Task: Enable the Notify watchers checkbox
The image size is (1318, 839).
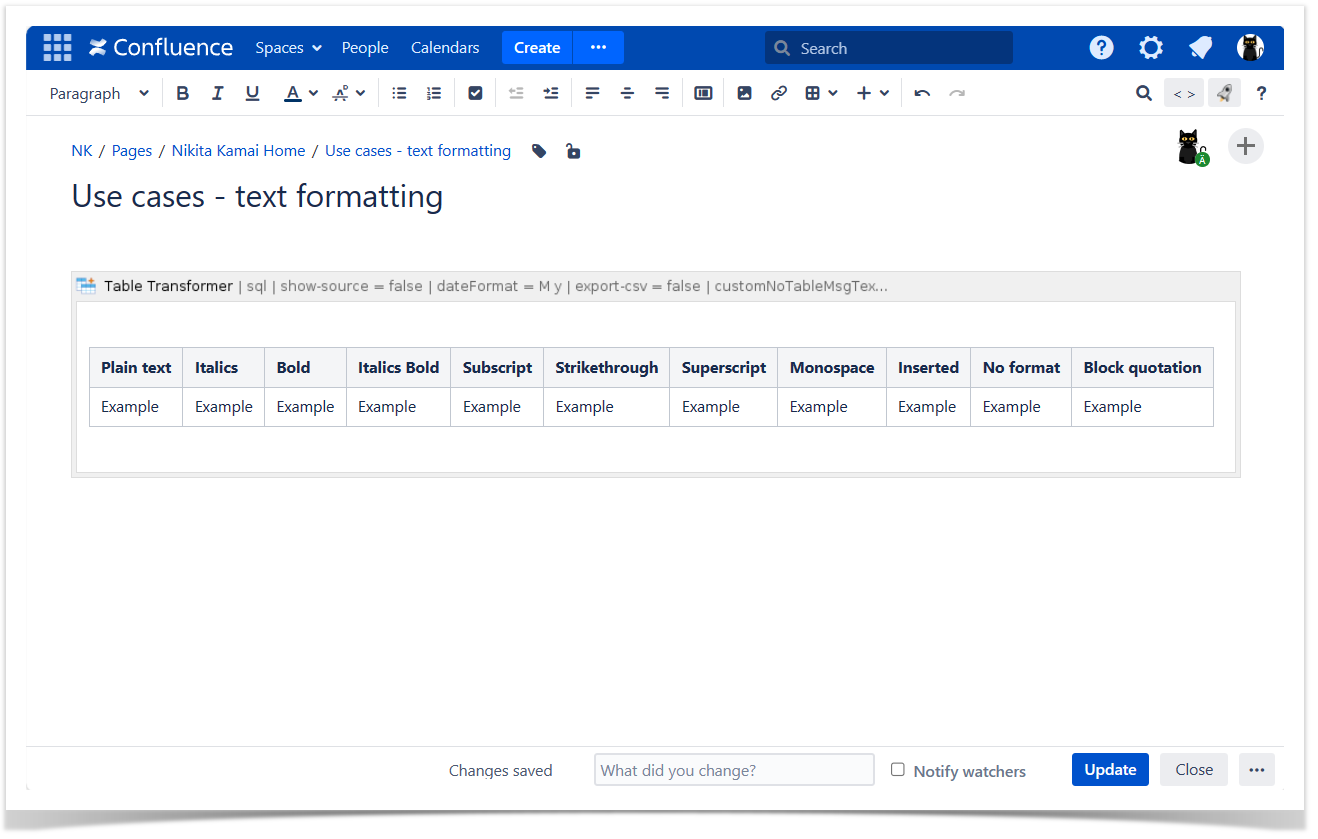Action: [x=898, y=770]
